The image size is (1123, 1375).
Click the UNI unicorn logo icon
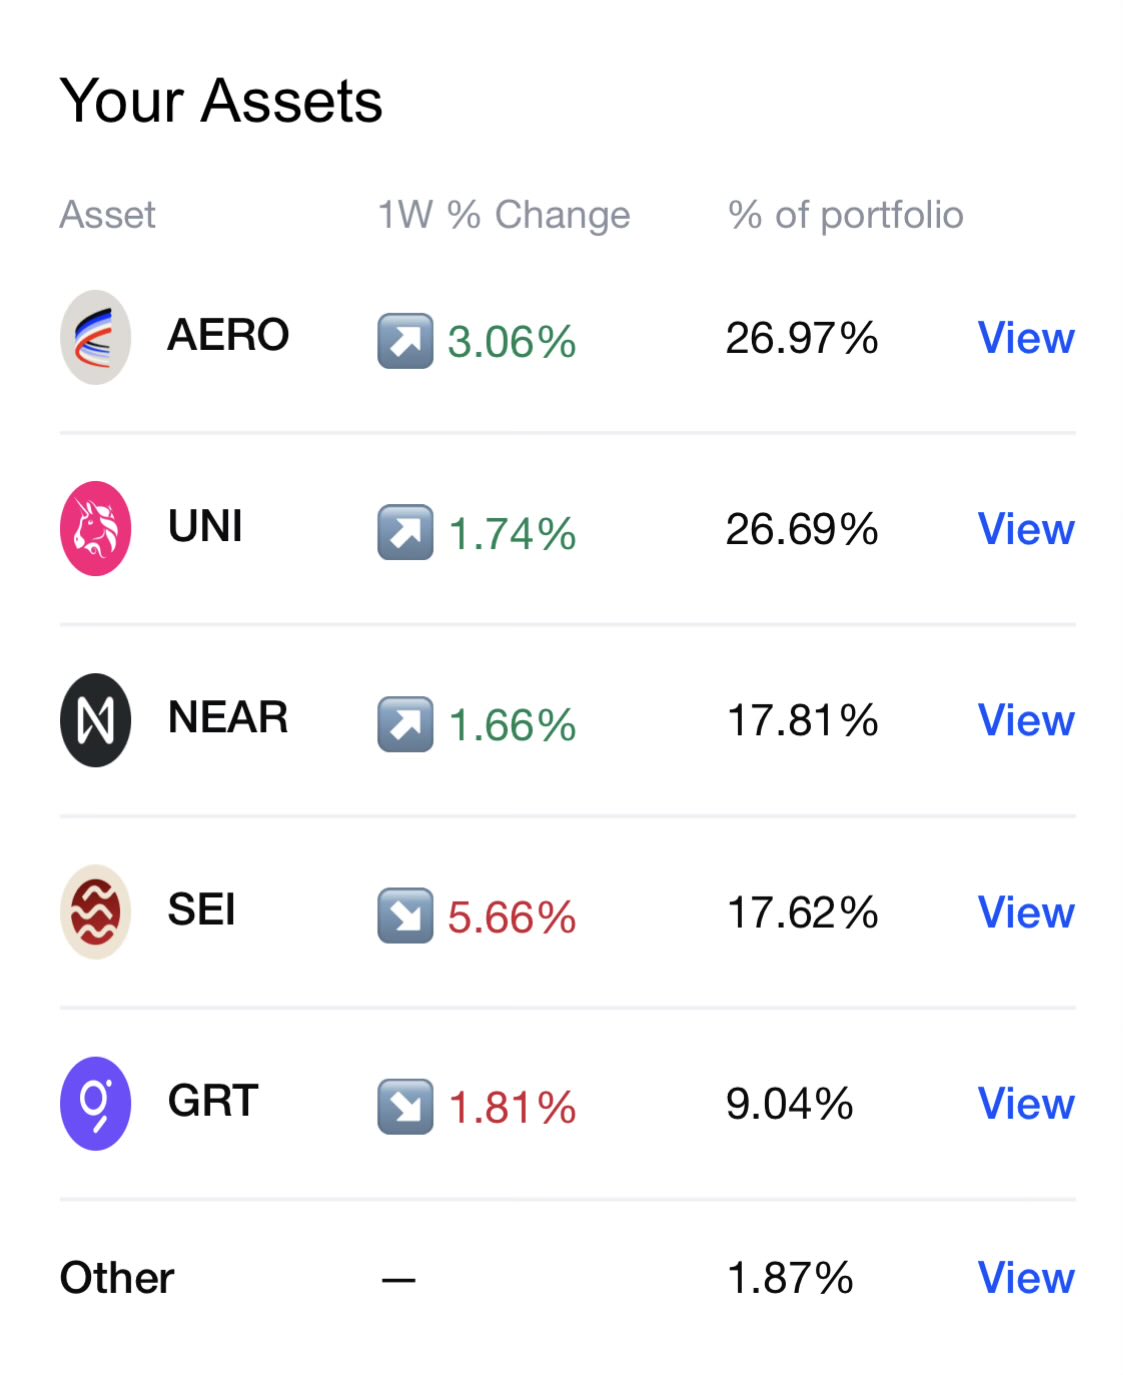click(95, 529)
